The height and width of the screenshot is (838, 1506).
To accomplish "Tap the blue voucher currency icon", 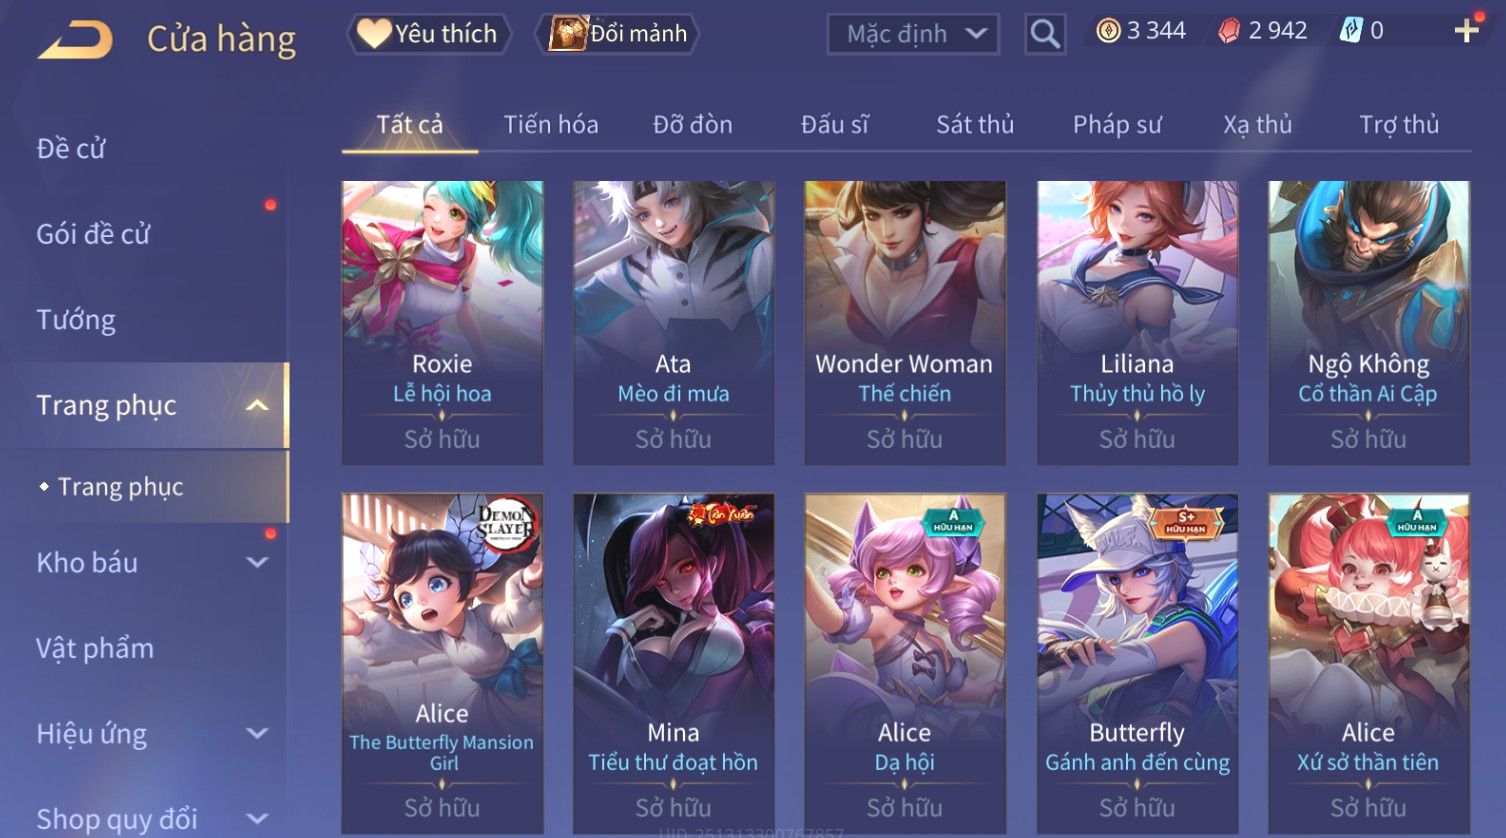I will point(1350,31).
